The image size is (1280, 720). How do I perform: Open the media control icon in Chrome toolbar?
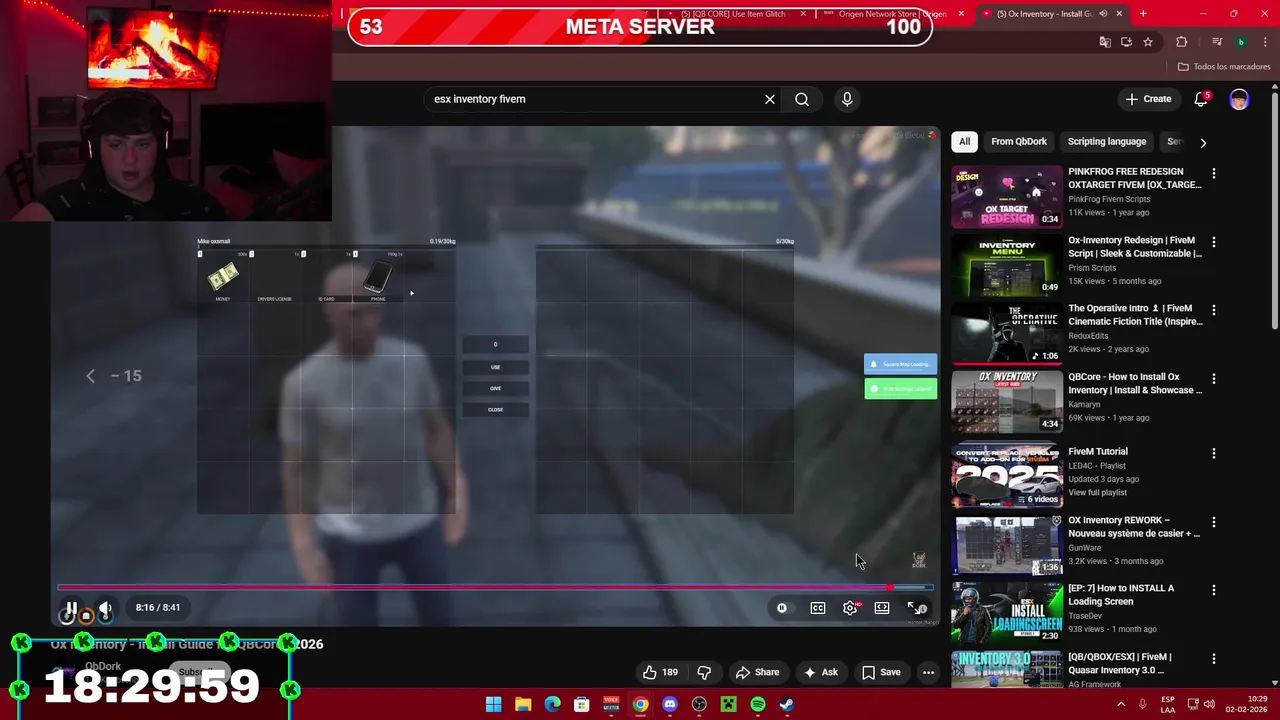1216,42
